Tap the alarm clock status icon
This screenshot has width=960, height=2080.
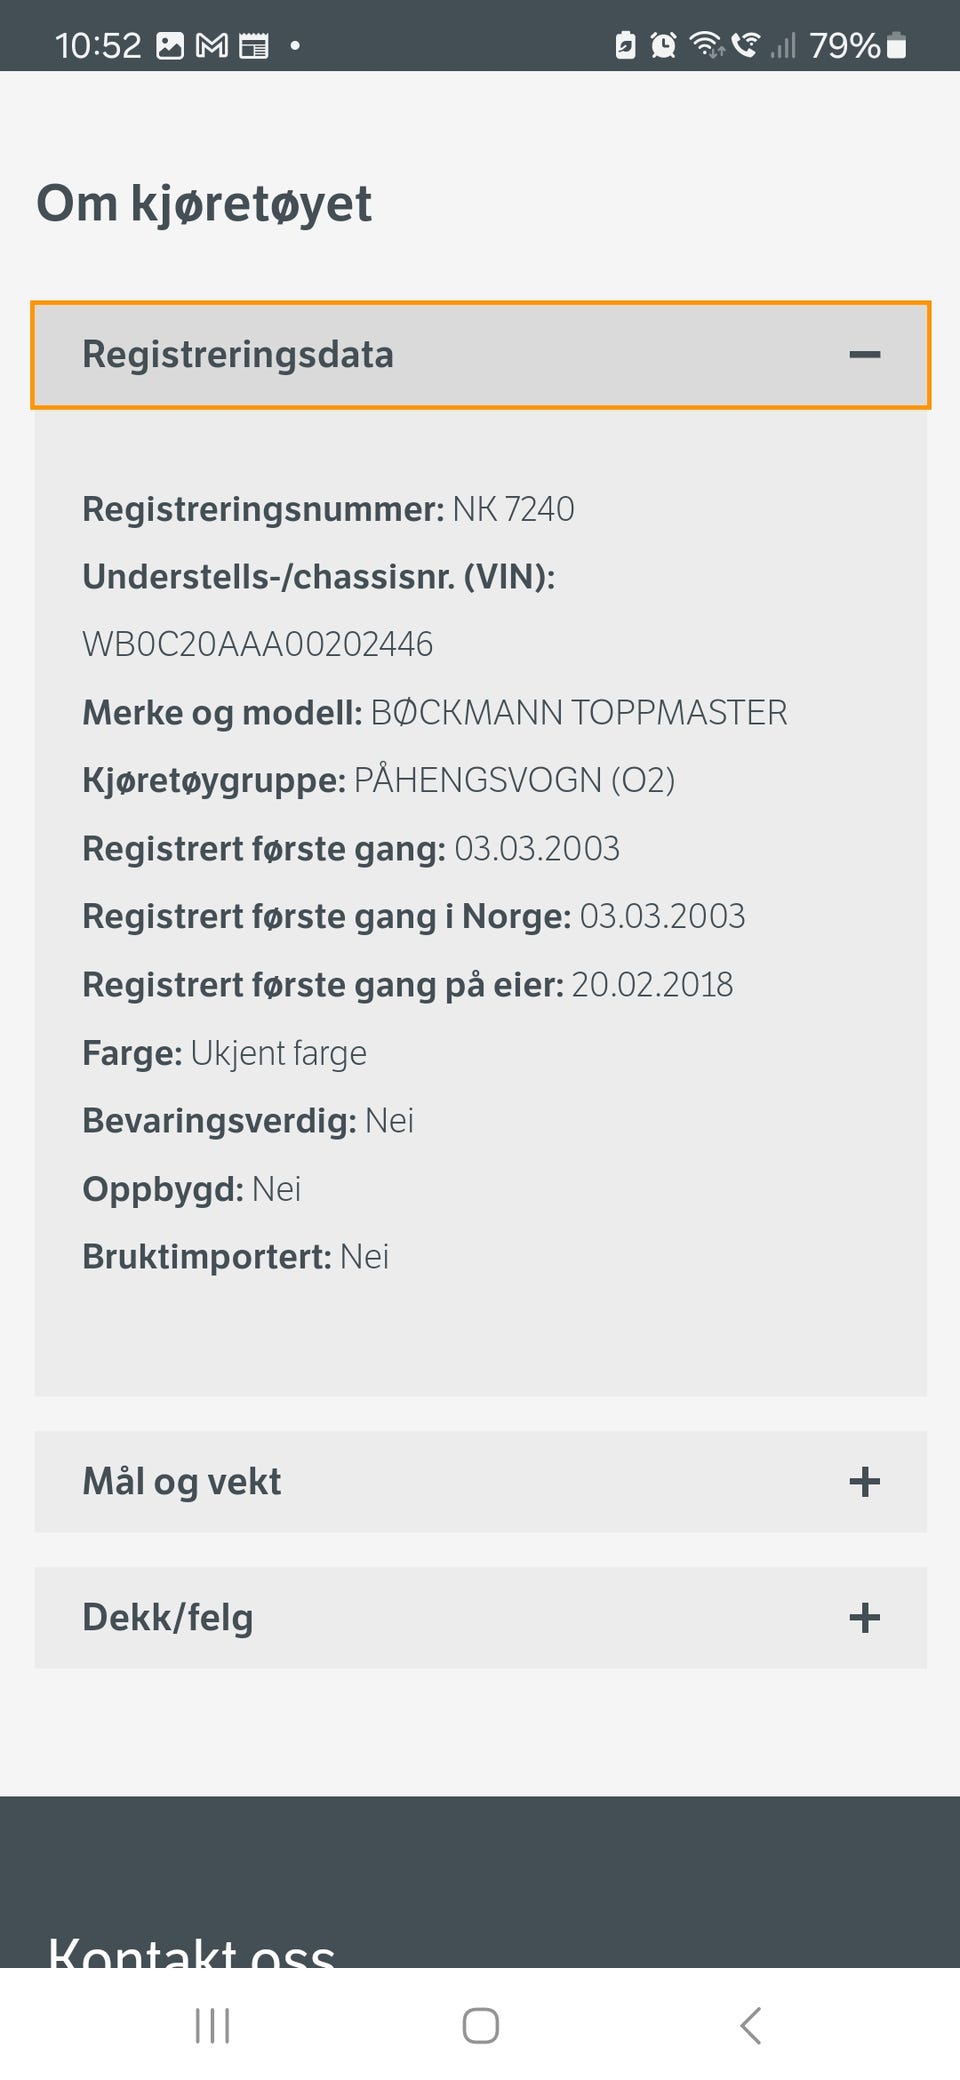[663, 45]
